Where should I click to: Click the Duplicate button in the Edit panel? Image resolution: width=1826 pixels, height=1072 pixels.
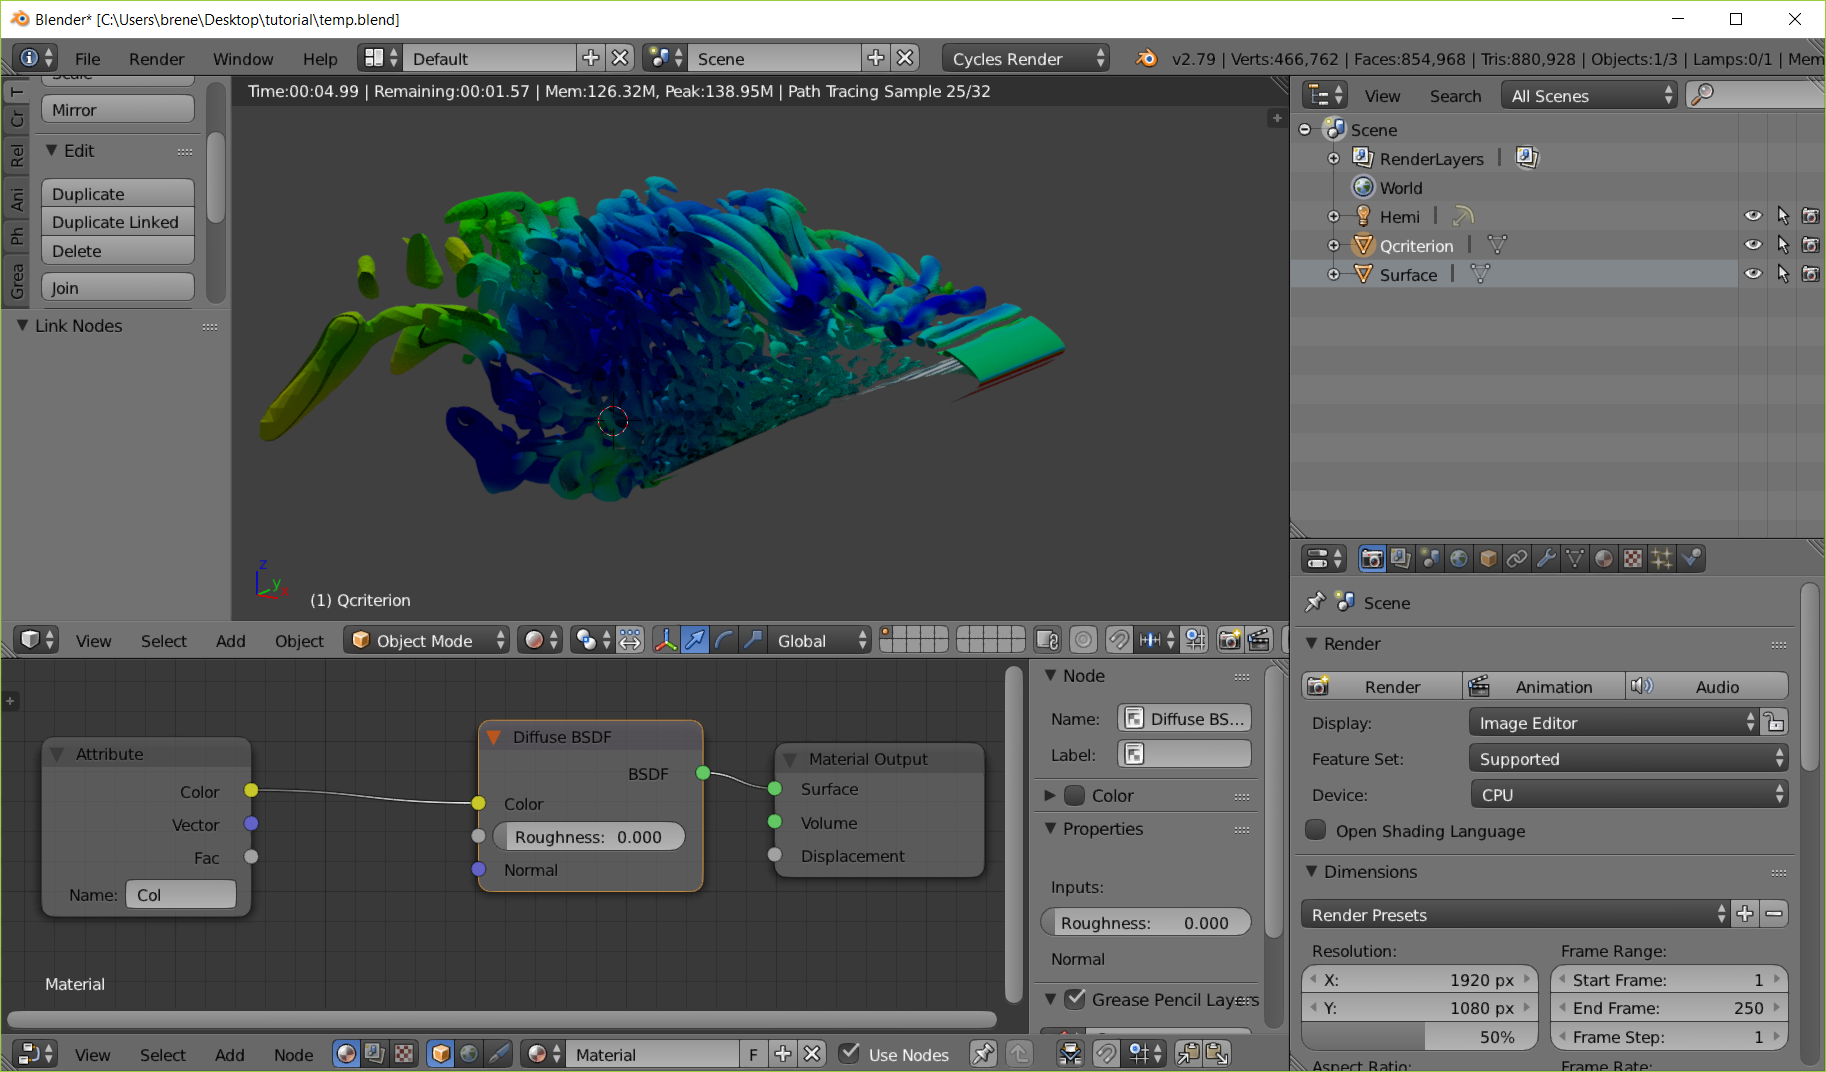point(117,193)
